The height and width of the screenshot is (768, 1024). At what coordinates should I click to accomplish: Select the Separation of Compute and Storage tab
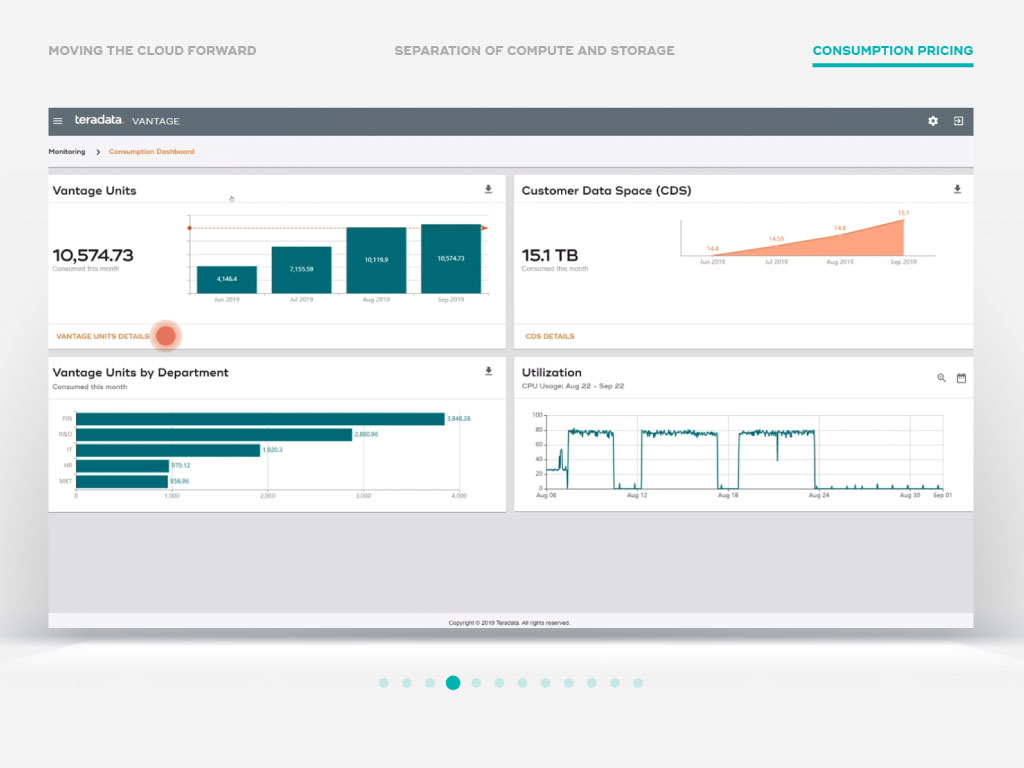tap(535, 50)
